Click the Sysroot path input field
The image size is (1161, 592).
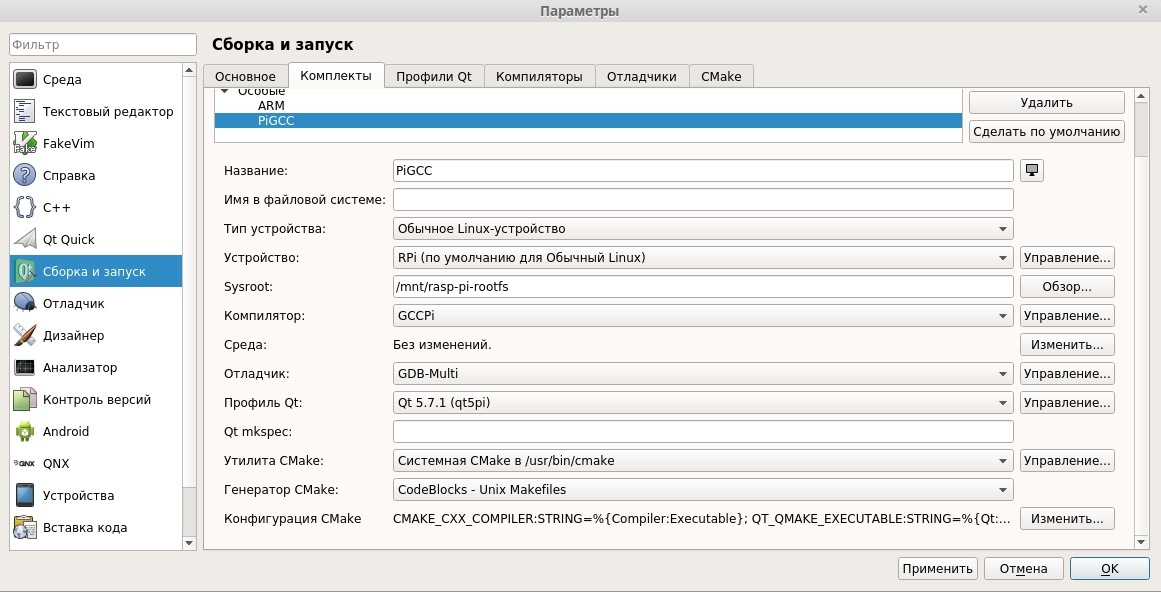[x=703, y=287]
